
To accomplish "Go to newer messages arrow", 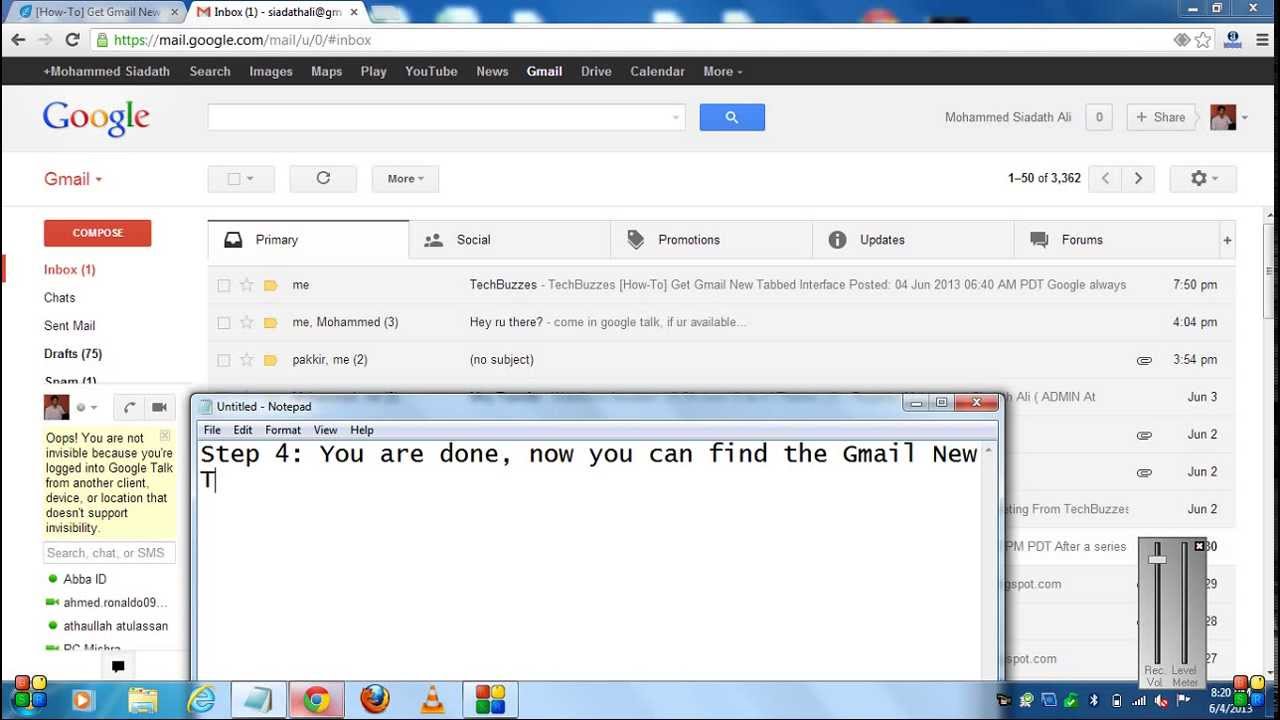I will [1105, 178].
